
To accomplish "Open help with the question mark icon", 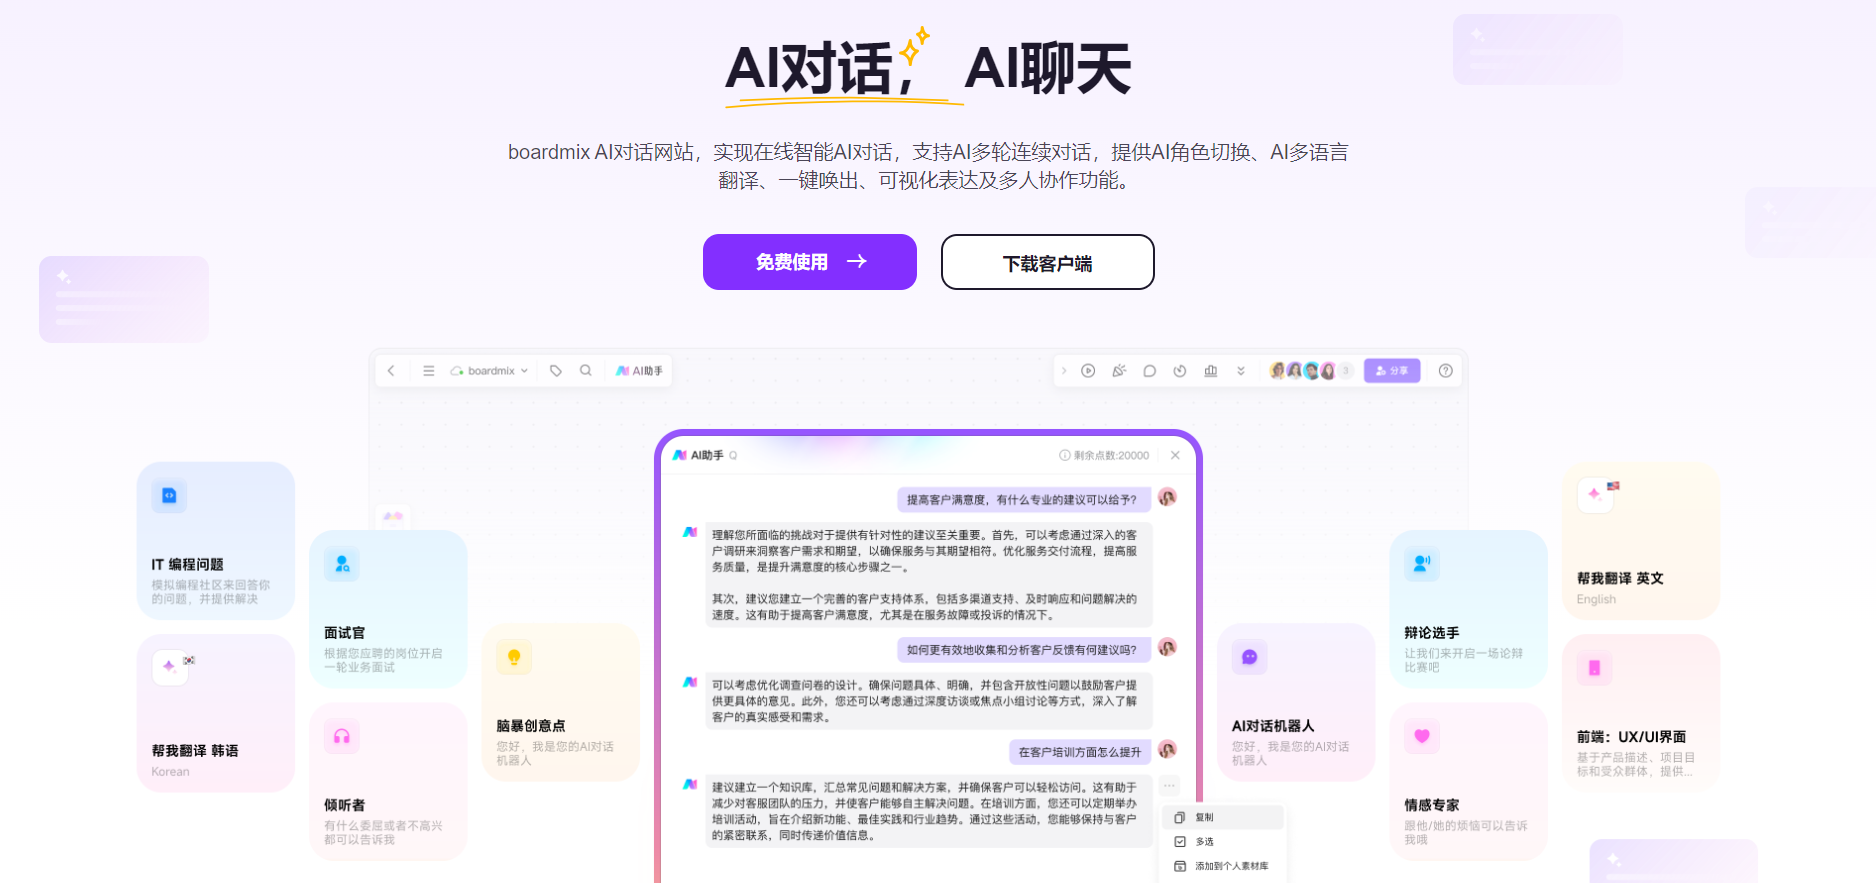I will click(x=1446, y=371).
